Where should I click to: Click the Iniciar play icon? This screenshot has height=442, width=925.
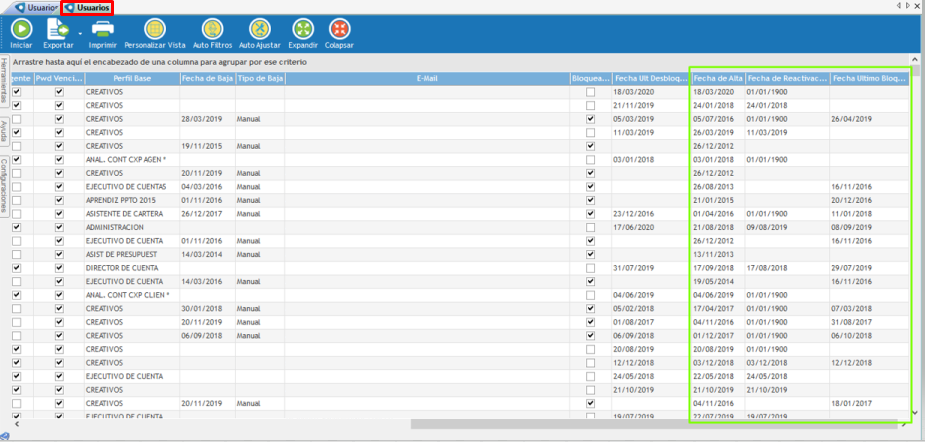tap(21, 29)
